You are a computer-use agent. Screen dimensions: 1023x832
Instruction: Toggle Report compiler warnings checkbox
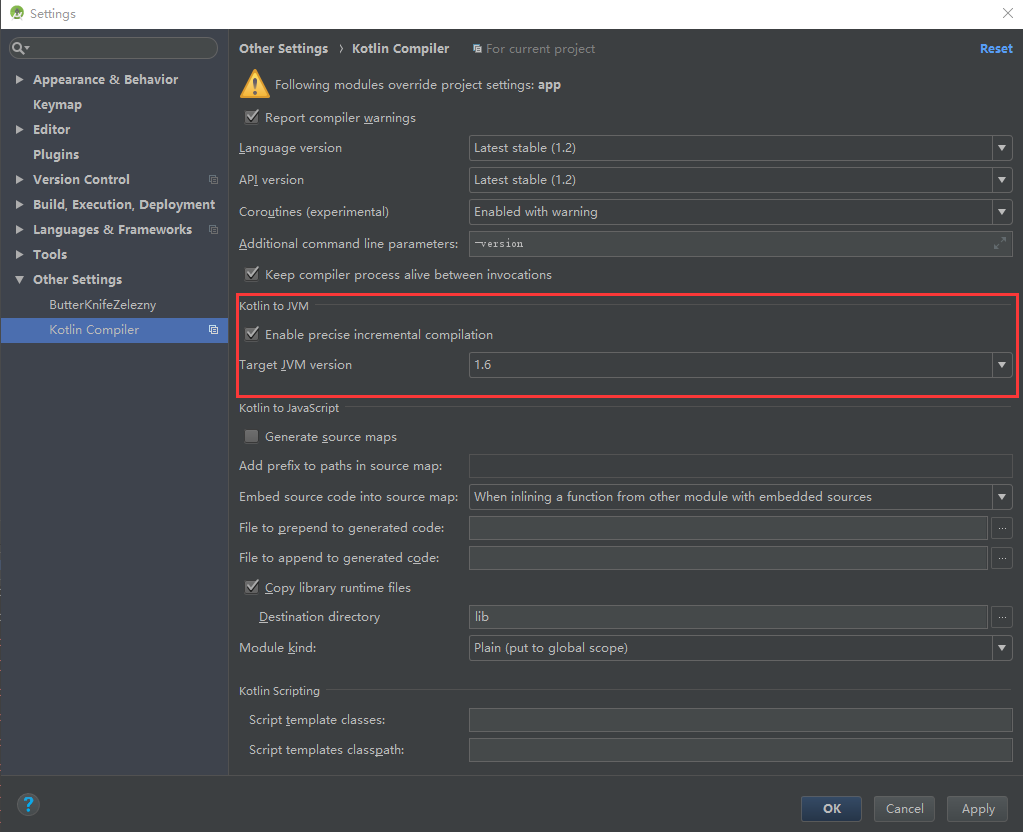coord(252,117)
